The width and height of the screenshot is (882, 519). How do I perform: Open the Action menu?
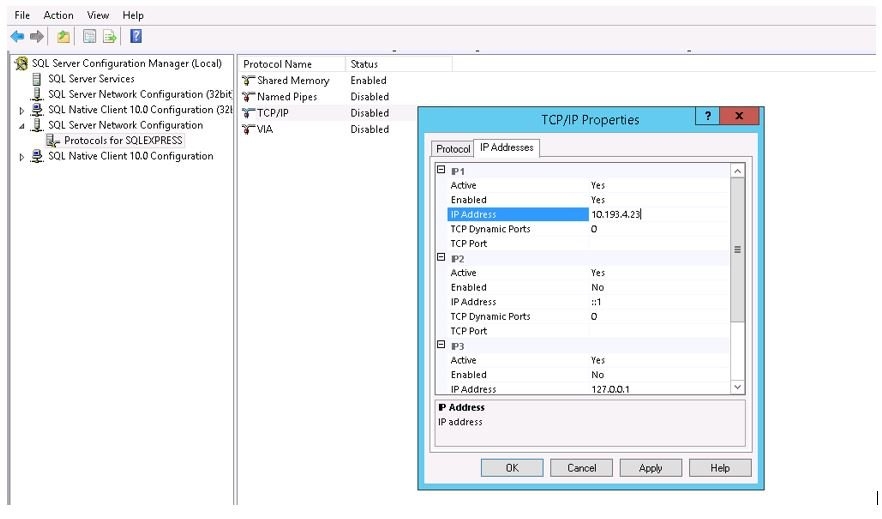(x=58, y=15)
